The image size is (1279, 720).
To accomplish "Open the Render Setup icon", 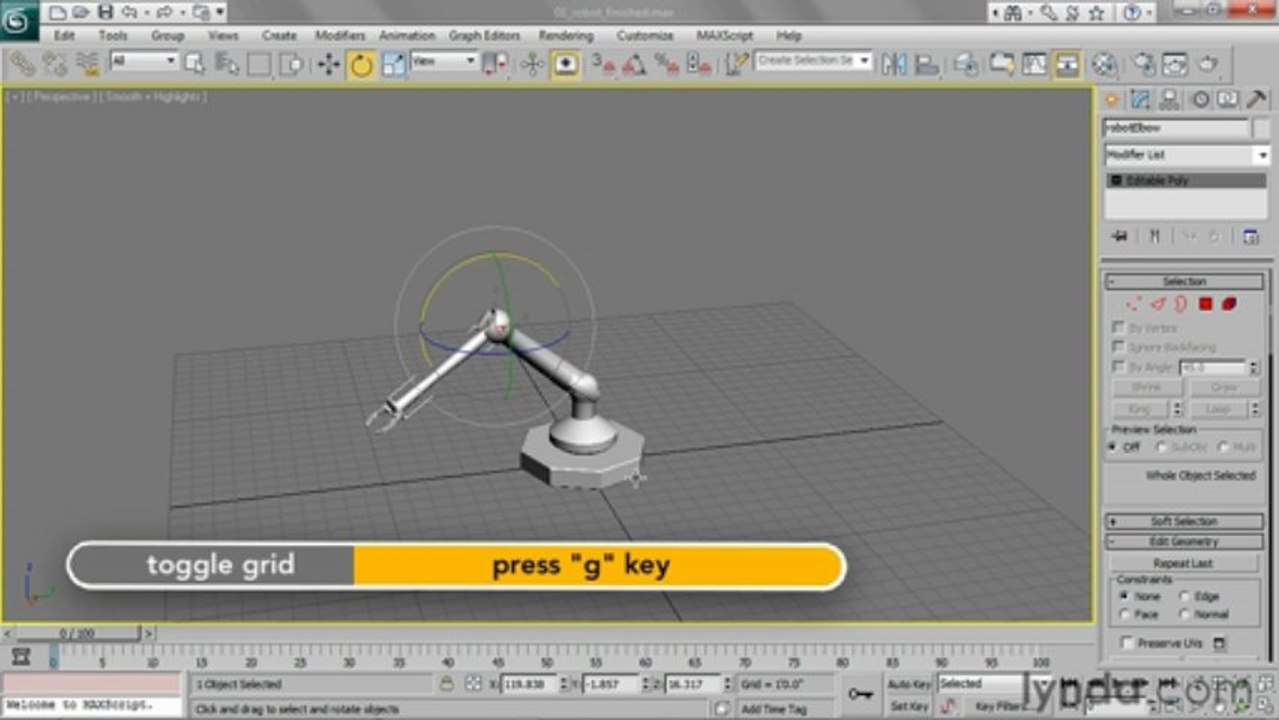I will 1143,64.
